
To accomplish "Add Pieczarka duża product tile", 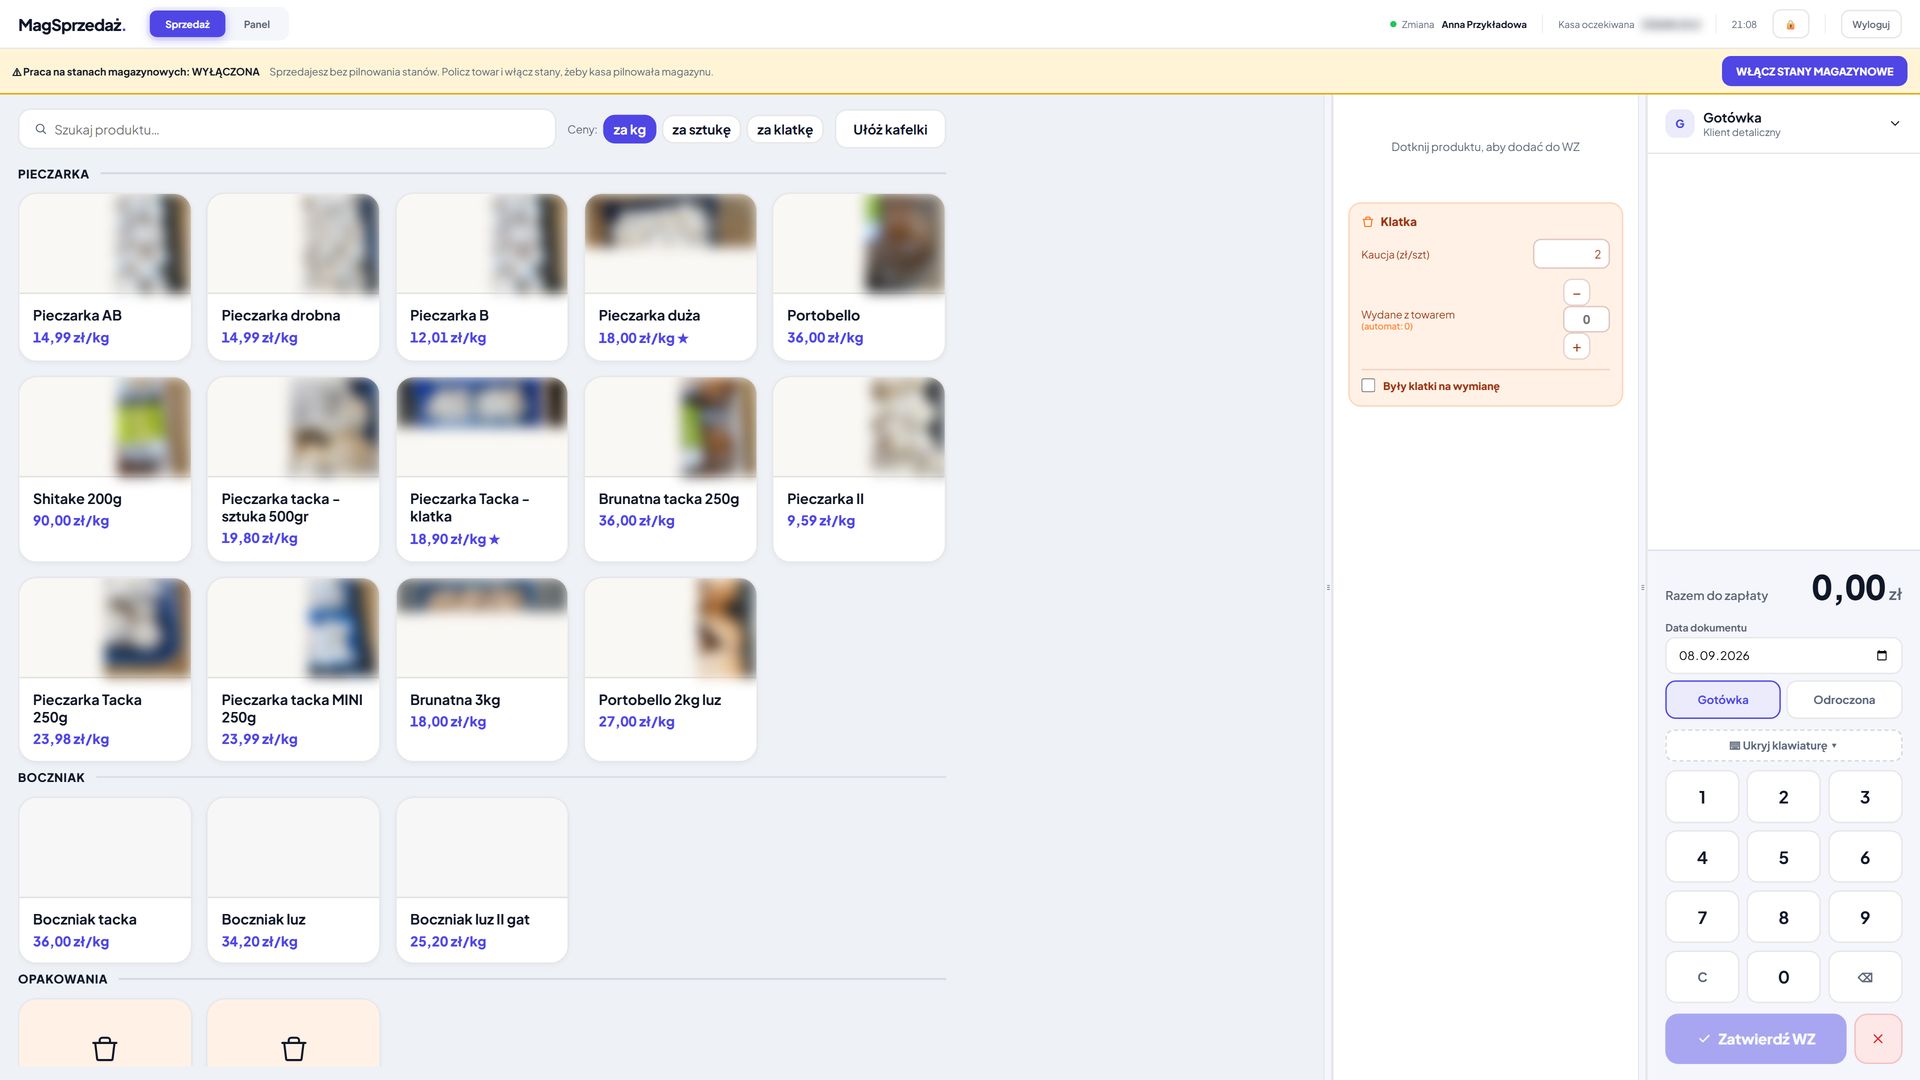I will 670,277.
